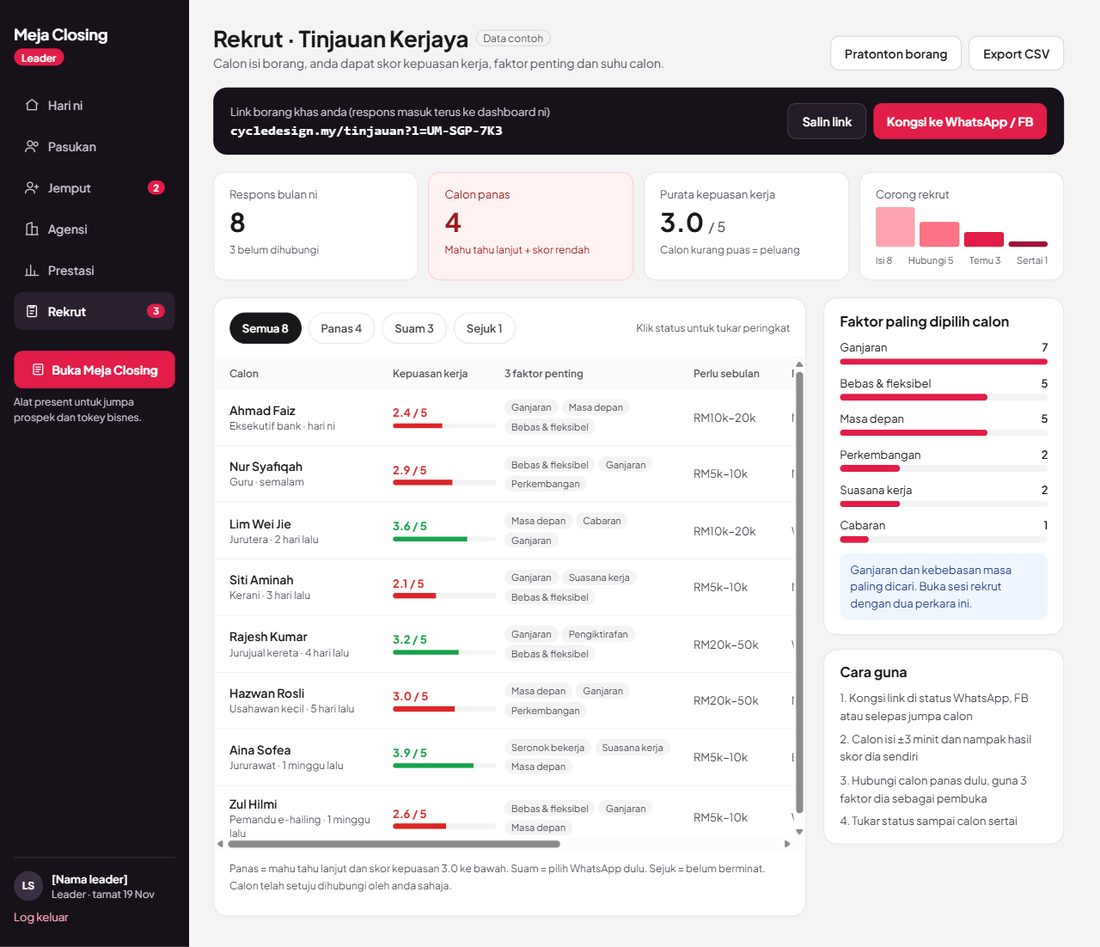The width and height of the screenshot is (1100, 947).
Task: Export data with Export CSV
Action: tap(1016, 54)
